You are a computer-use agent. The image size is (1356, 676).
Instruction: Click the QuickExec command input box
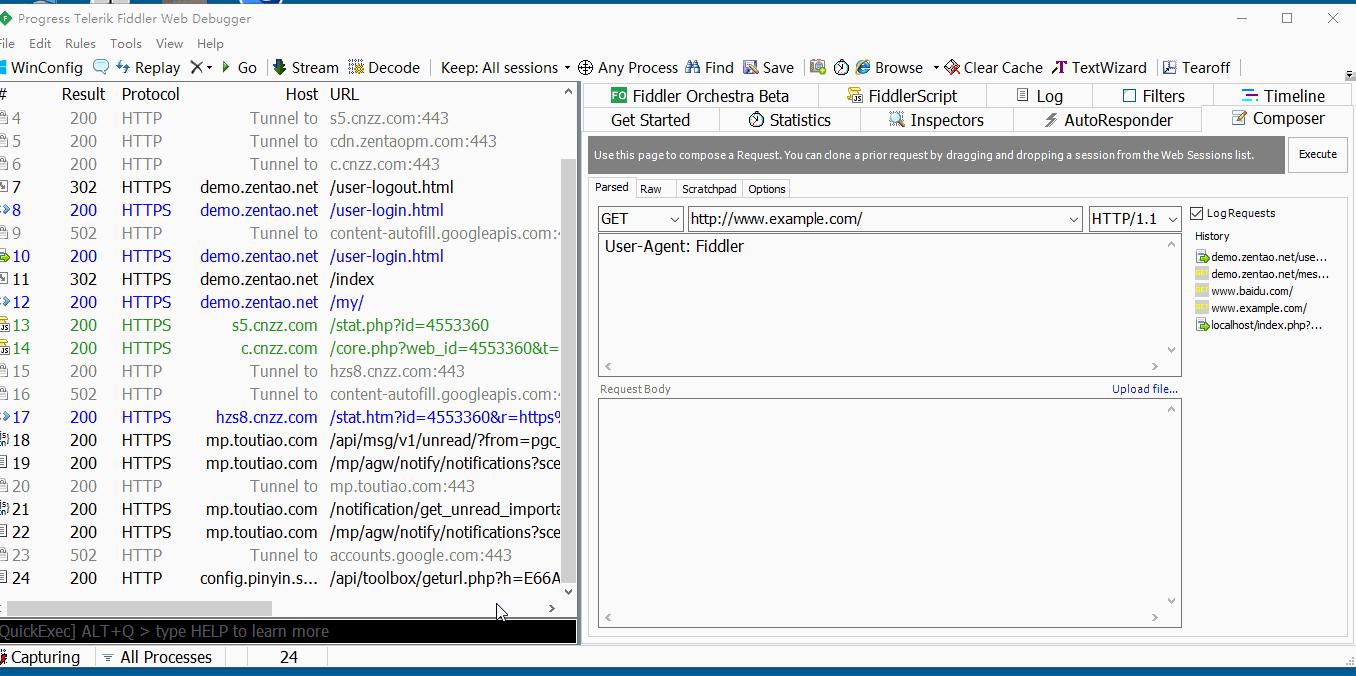point(288,631)
